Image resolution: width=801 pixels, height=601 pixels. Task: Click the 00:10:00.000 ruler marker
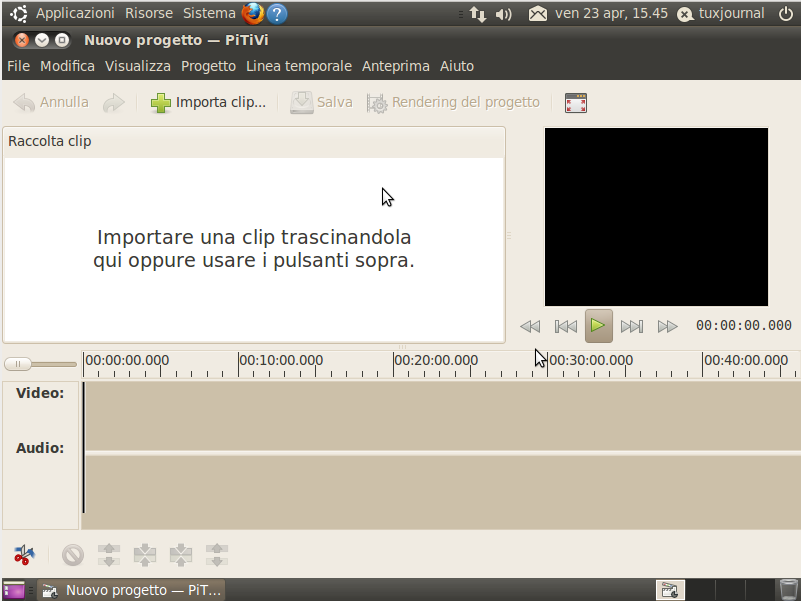[281, 360]
